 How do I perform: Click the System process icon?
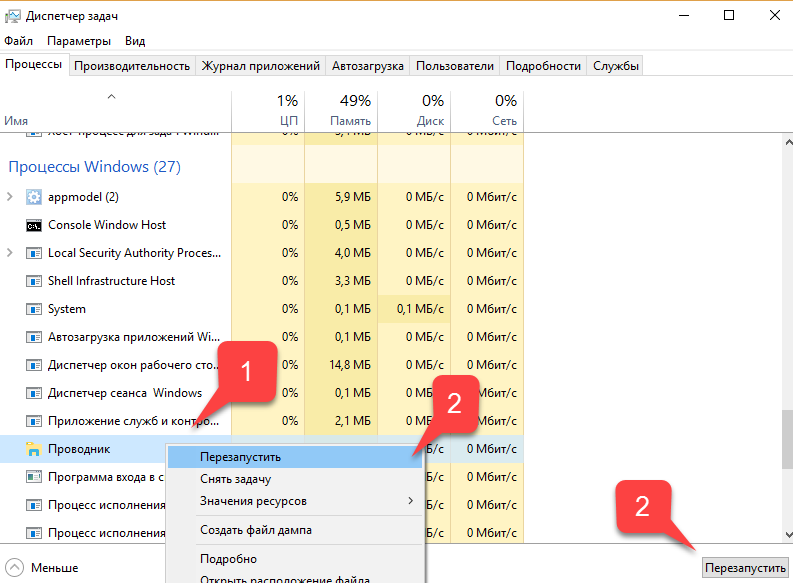(34, 309)
